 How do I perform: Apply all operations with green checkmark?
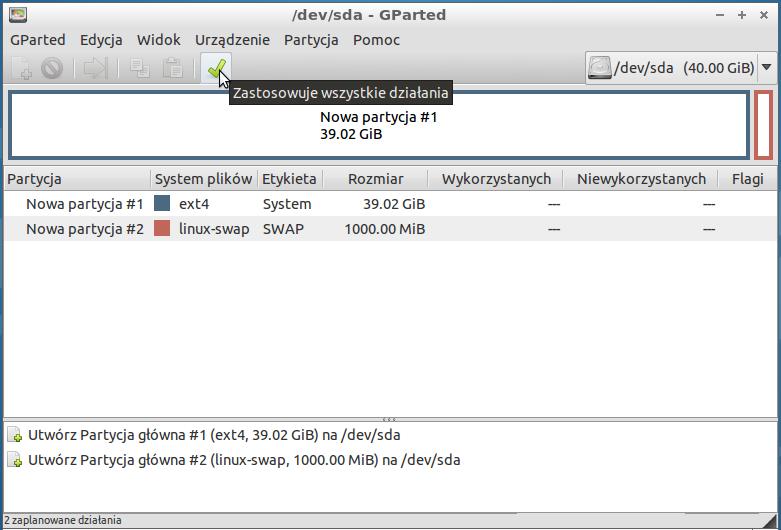216,68
